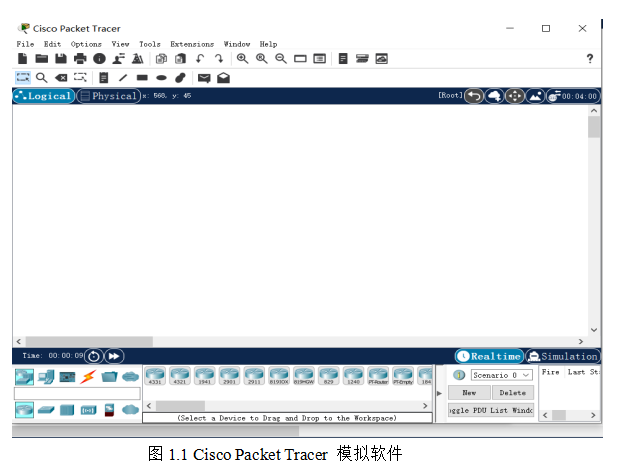
Task: Pick the PT-Router device
Action: click(378, 376)
